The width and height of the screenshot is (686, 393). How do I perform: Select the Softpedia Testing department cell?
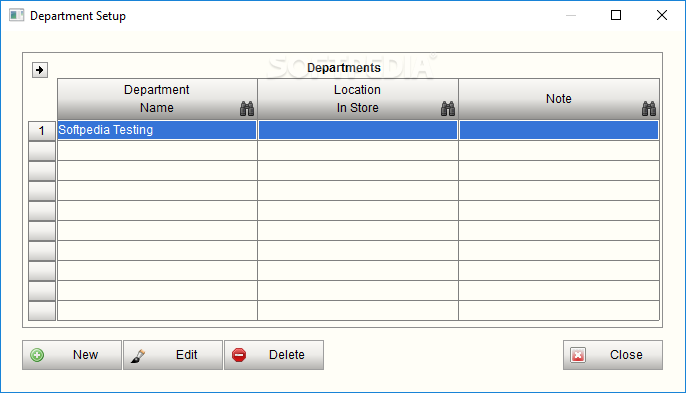click(157, 130)
